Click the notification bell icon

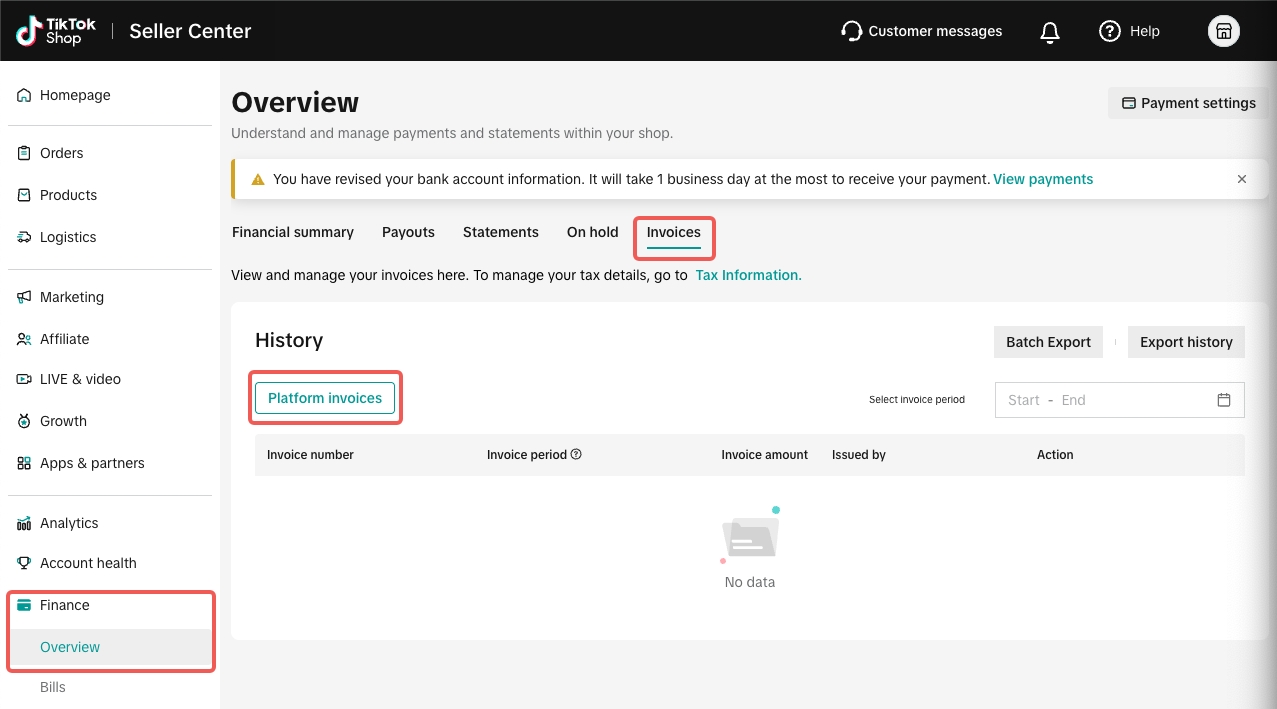pyautogui.click(x=1049, y=32)
